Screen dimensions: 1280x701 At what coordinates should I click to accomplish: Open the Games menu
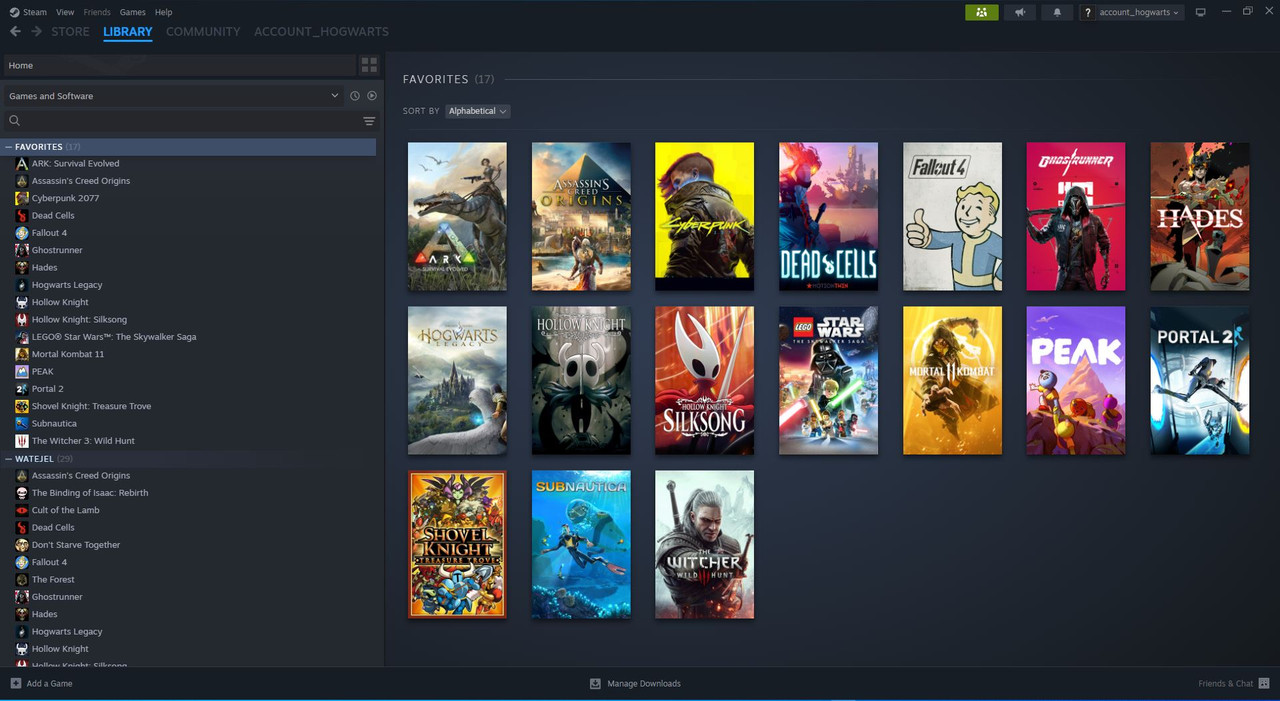132,12
